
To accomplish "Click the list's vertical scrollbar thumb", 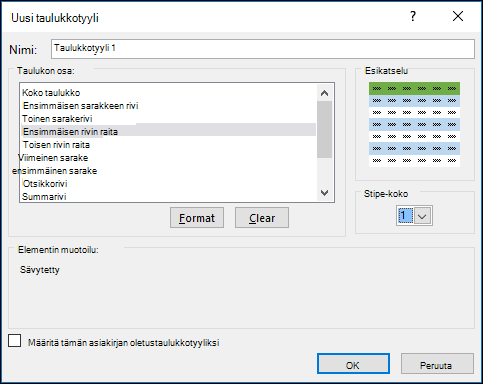I will click(324, 129).
